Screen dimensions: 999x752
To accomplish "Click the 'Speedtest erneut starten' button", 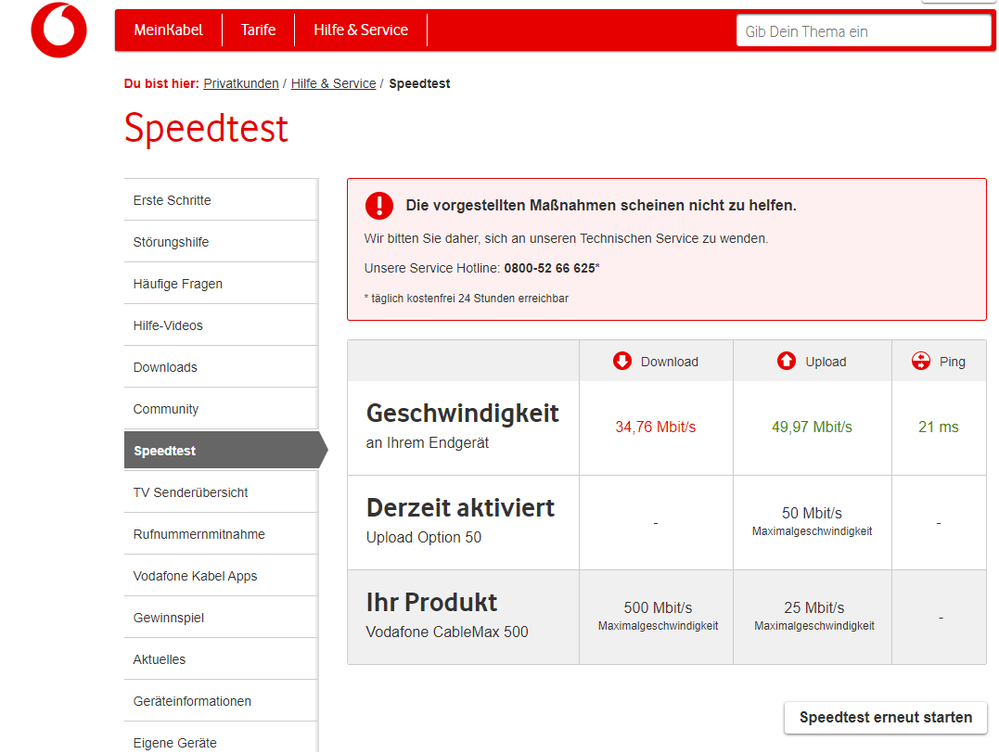I will (x=886, y=718).
